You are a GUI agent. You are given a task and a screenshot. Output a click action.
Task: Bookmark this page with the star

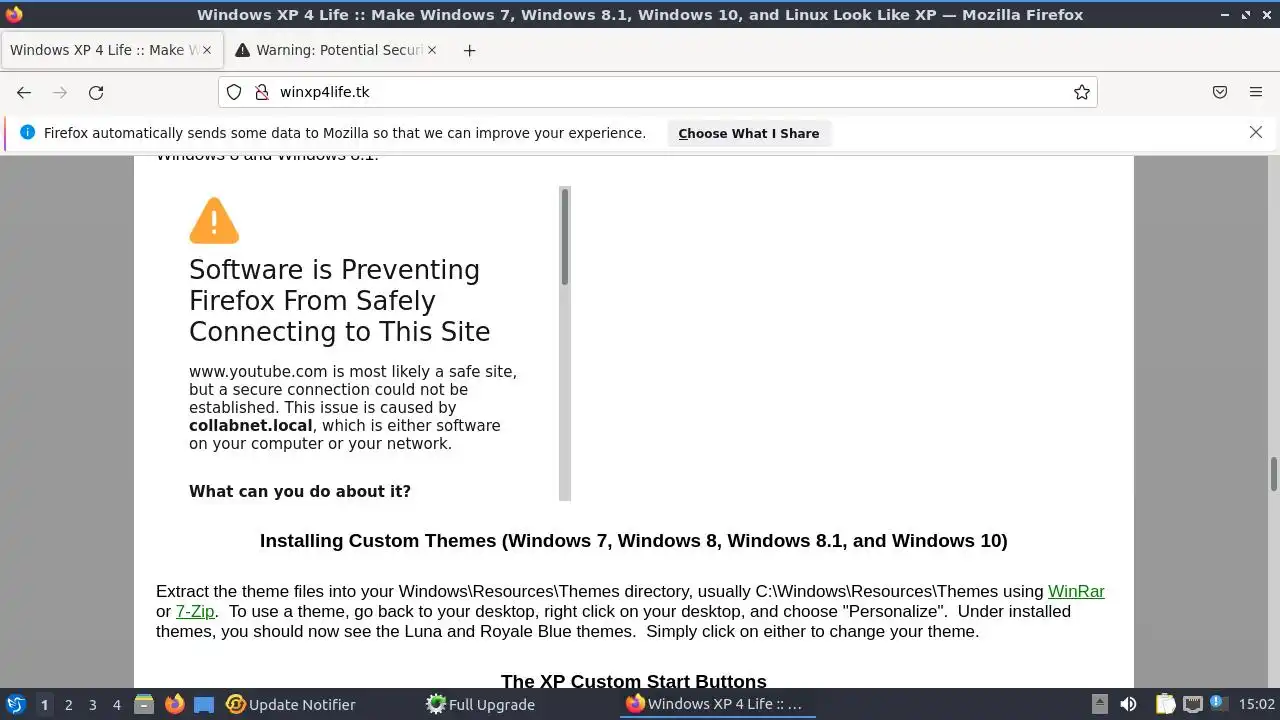pyautogui.click(x=1081, y=92)
